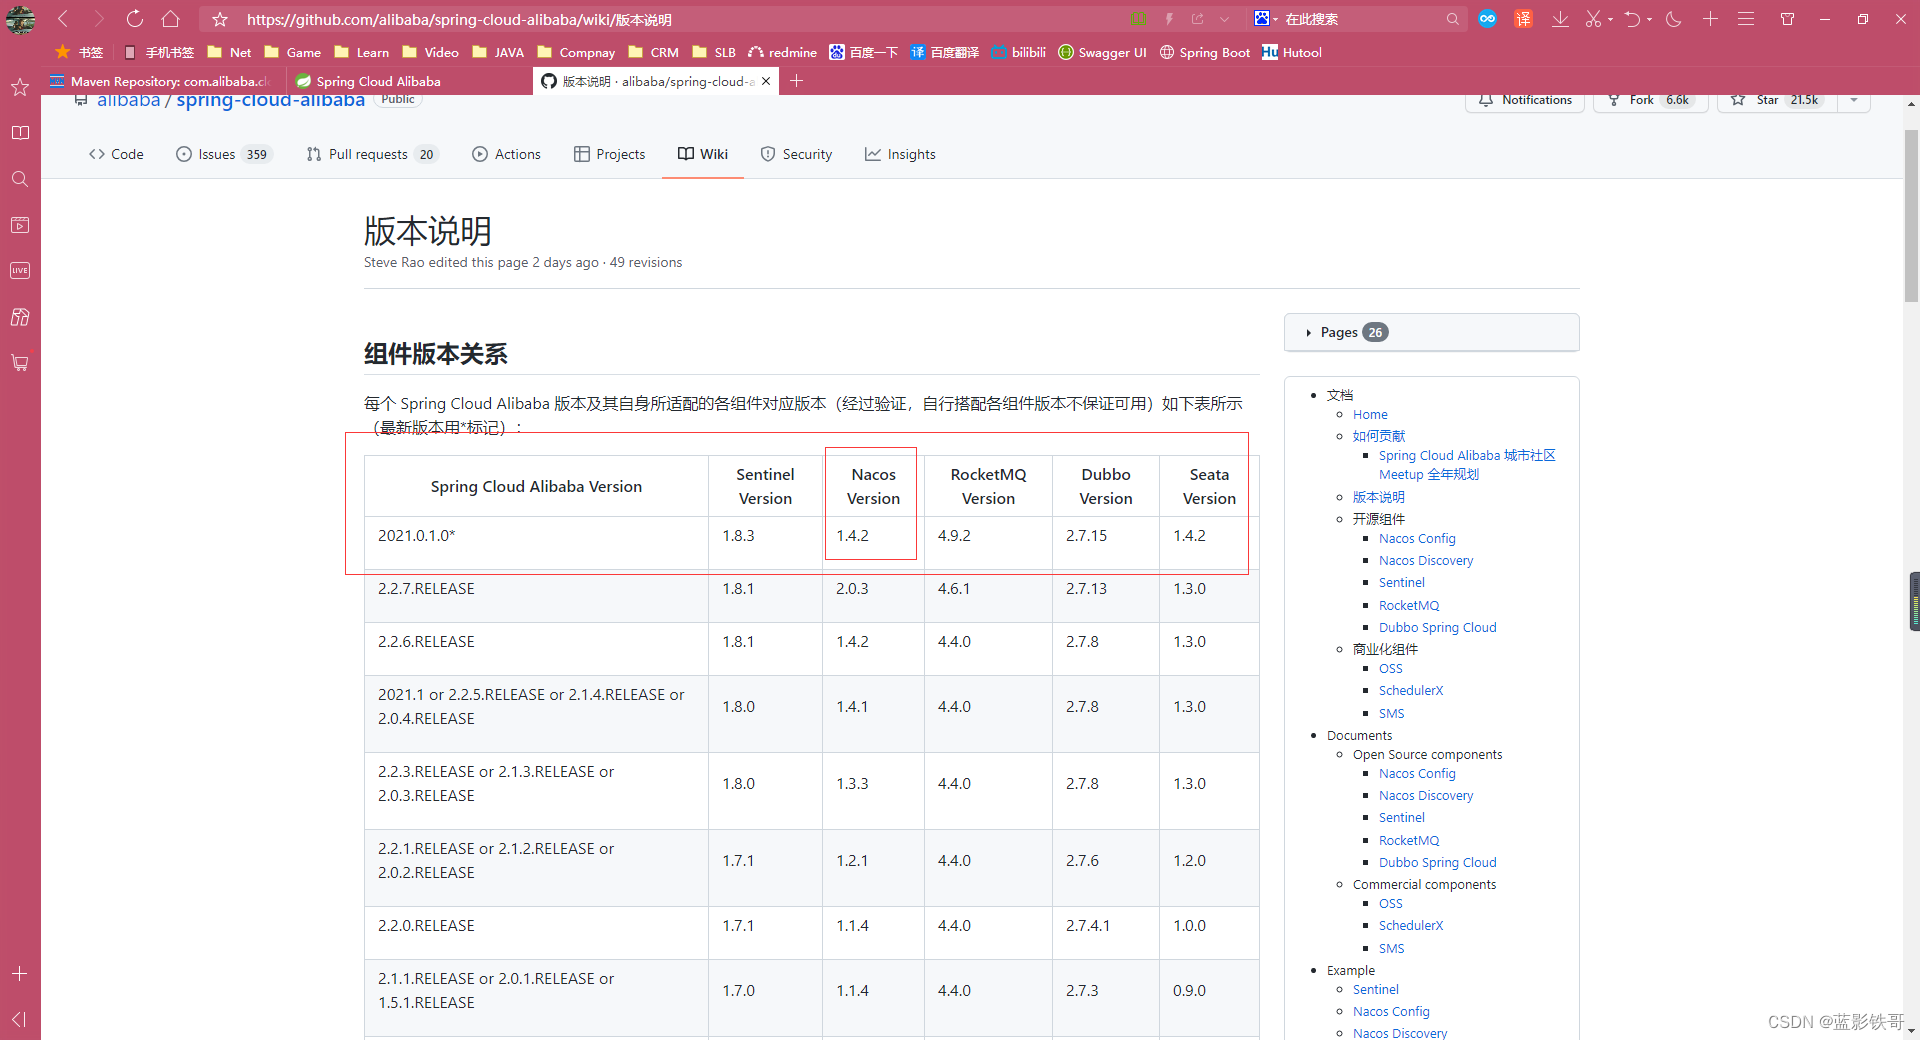The width and height of the screenshot is (1920, 1040).
Task: Activate the scissors screenshot tool
Action: (x=1594, y=19)
